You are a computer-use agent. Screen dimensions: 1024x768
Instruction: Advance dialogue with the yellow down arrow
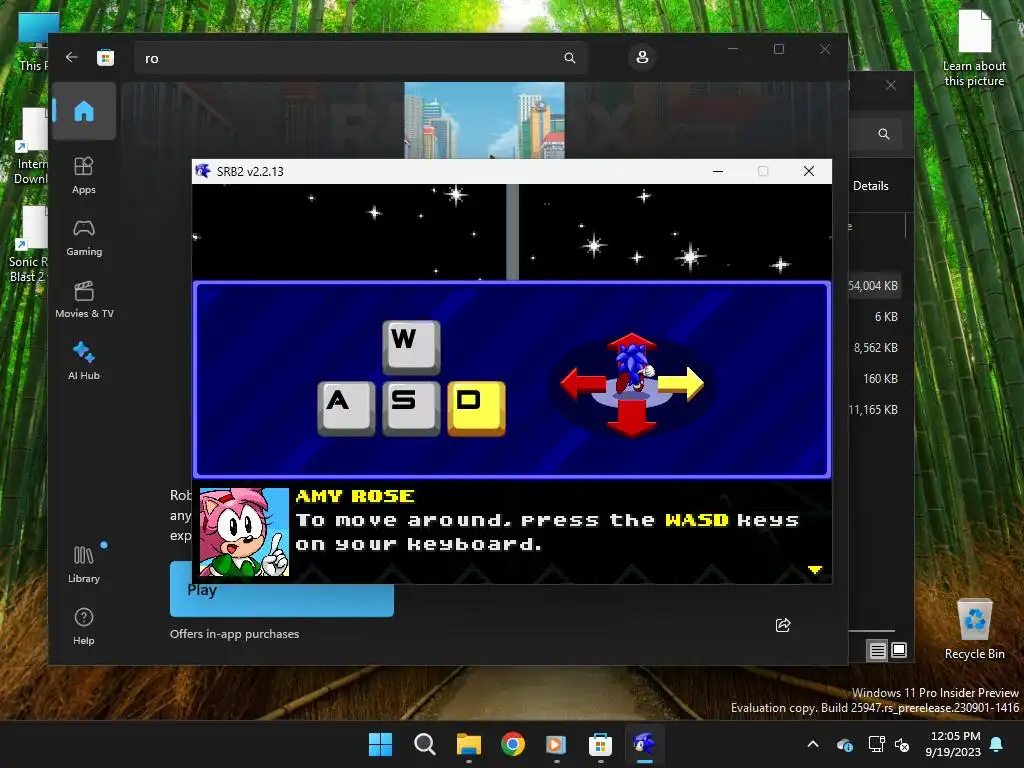814,569
